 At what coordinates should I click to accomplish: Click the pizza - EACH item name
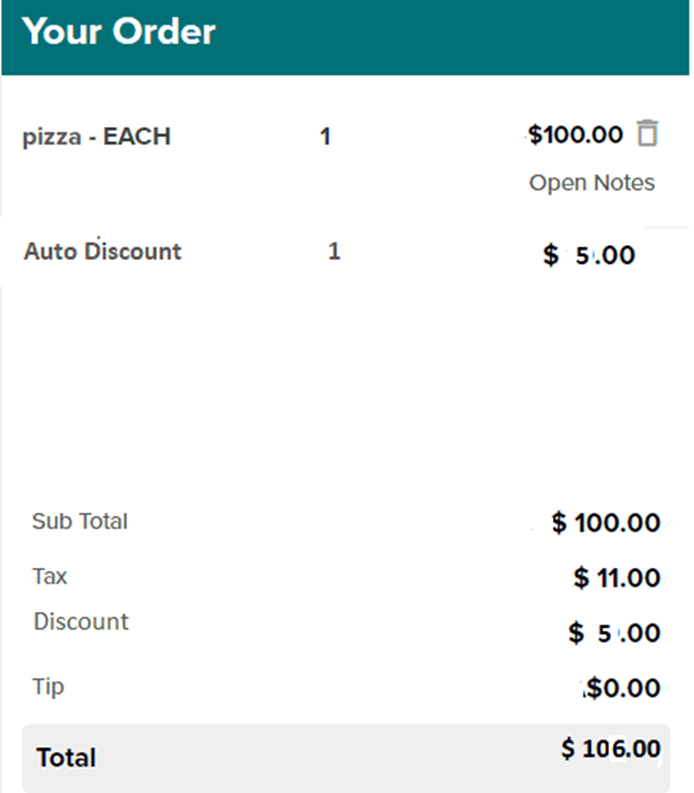(x=96, y=137)
